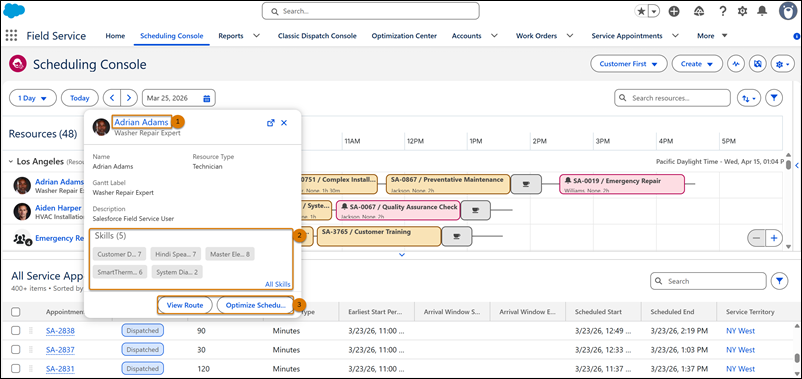Viewport: 802px width, 379px height.
Task: Open the More navigation menu
Action: point(712,36)
